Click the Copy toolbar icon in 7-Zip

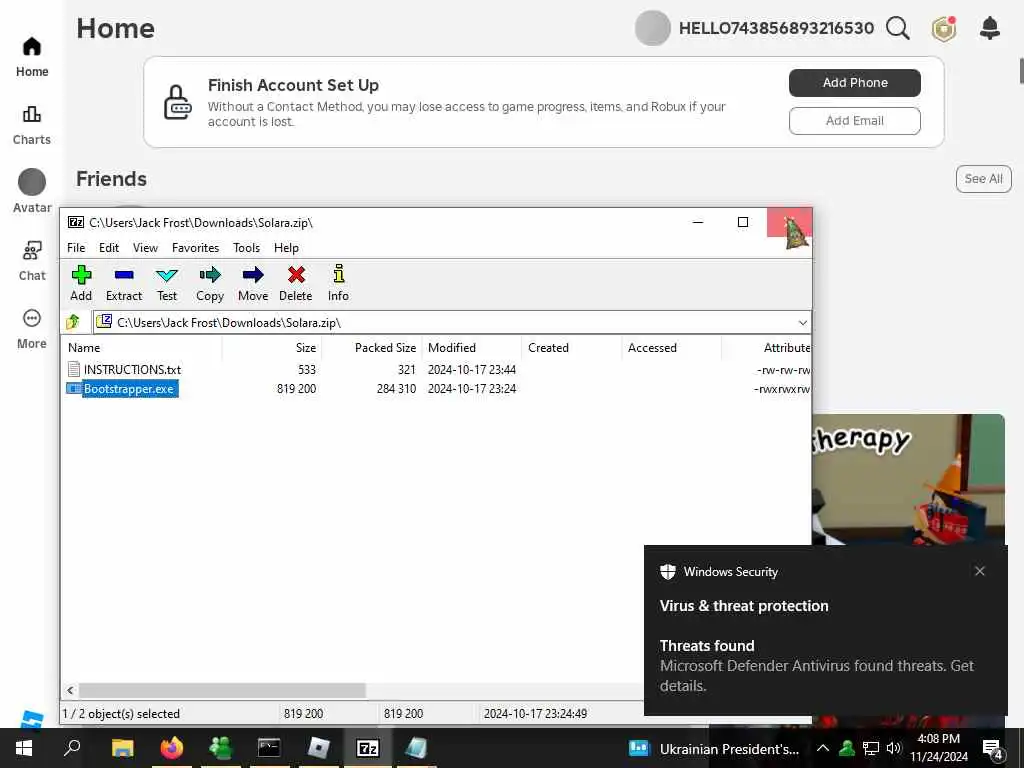tap(210, 283)
